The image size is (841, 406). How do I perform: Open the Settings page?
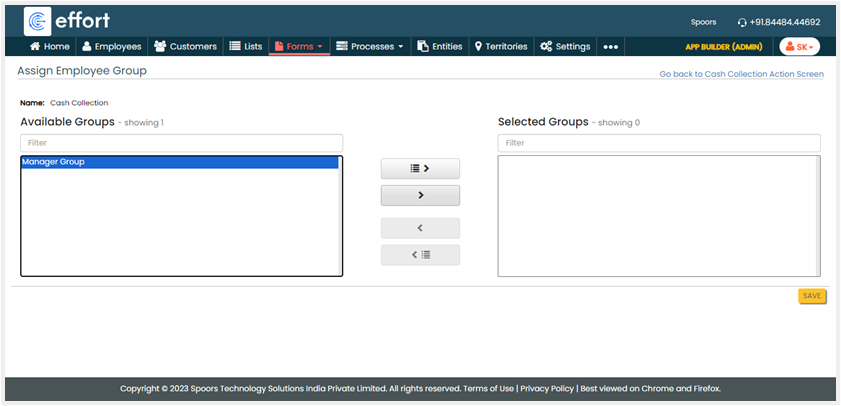(565, 46)
